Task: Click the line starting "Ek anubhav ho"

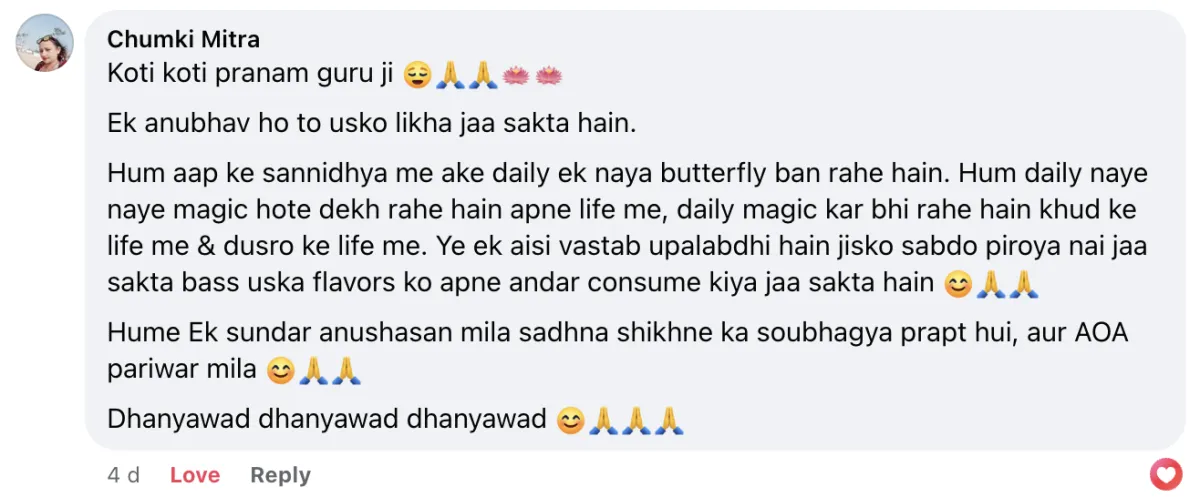Action: [x=372, y=127]
